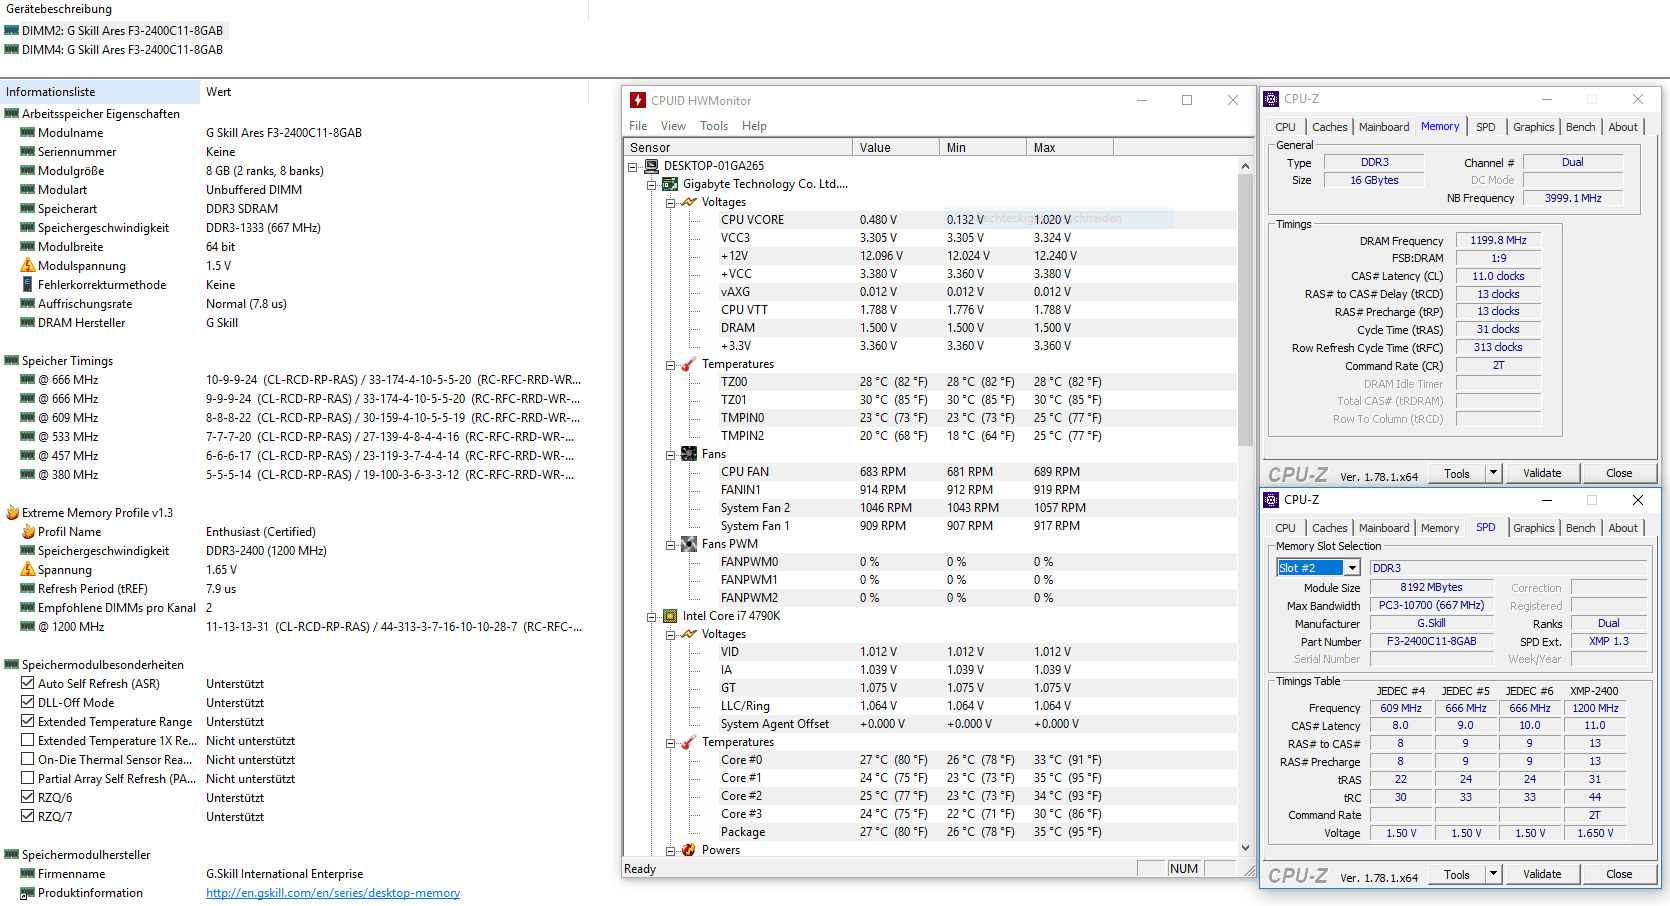Select DIMM4 G Skill Ares memory icon
This screenshot has height=906, width=1670.
pyautogui.click(x=12, y=50)
